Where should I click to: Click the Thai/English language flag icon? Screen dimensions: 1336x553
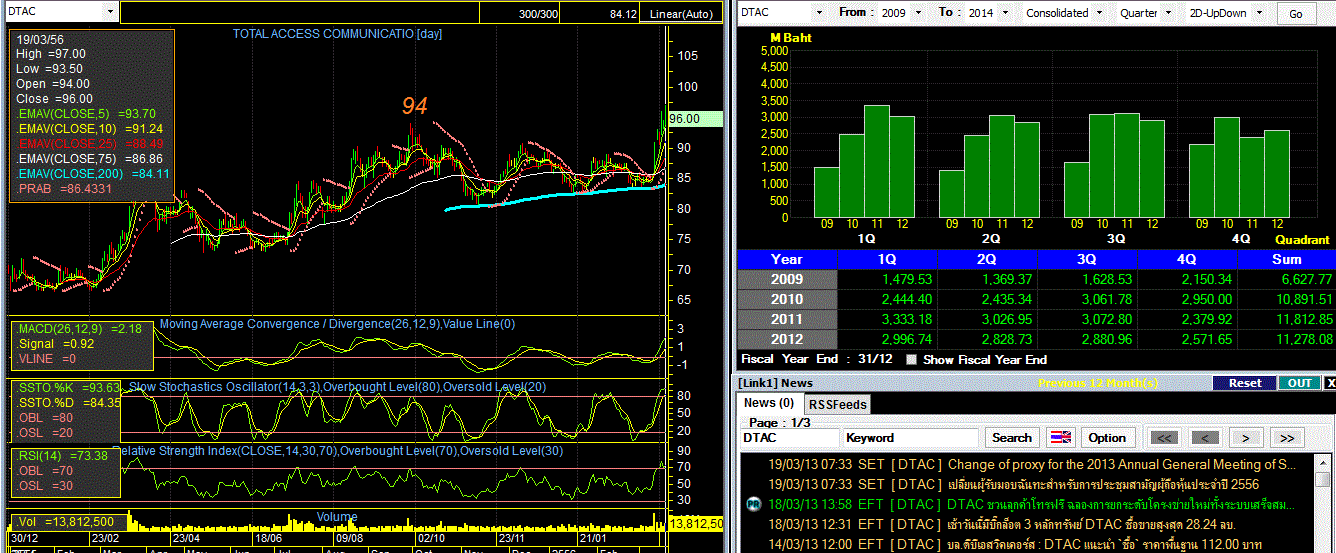point(1061,438)
